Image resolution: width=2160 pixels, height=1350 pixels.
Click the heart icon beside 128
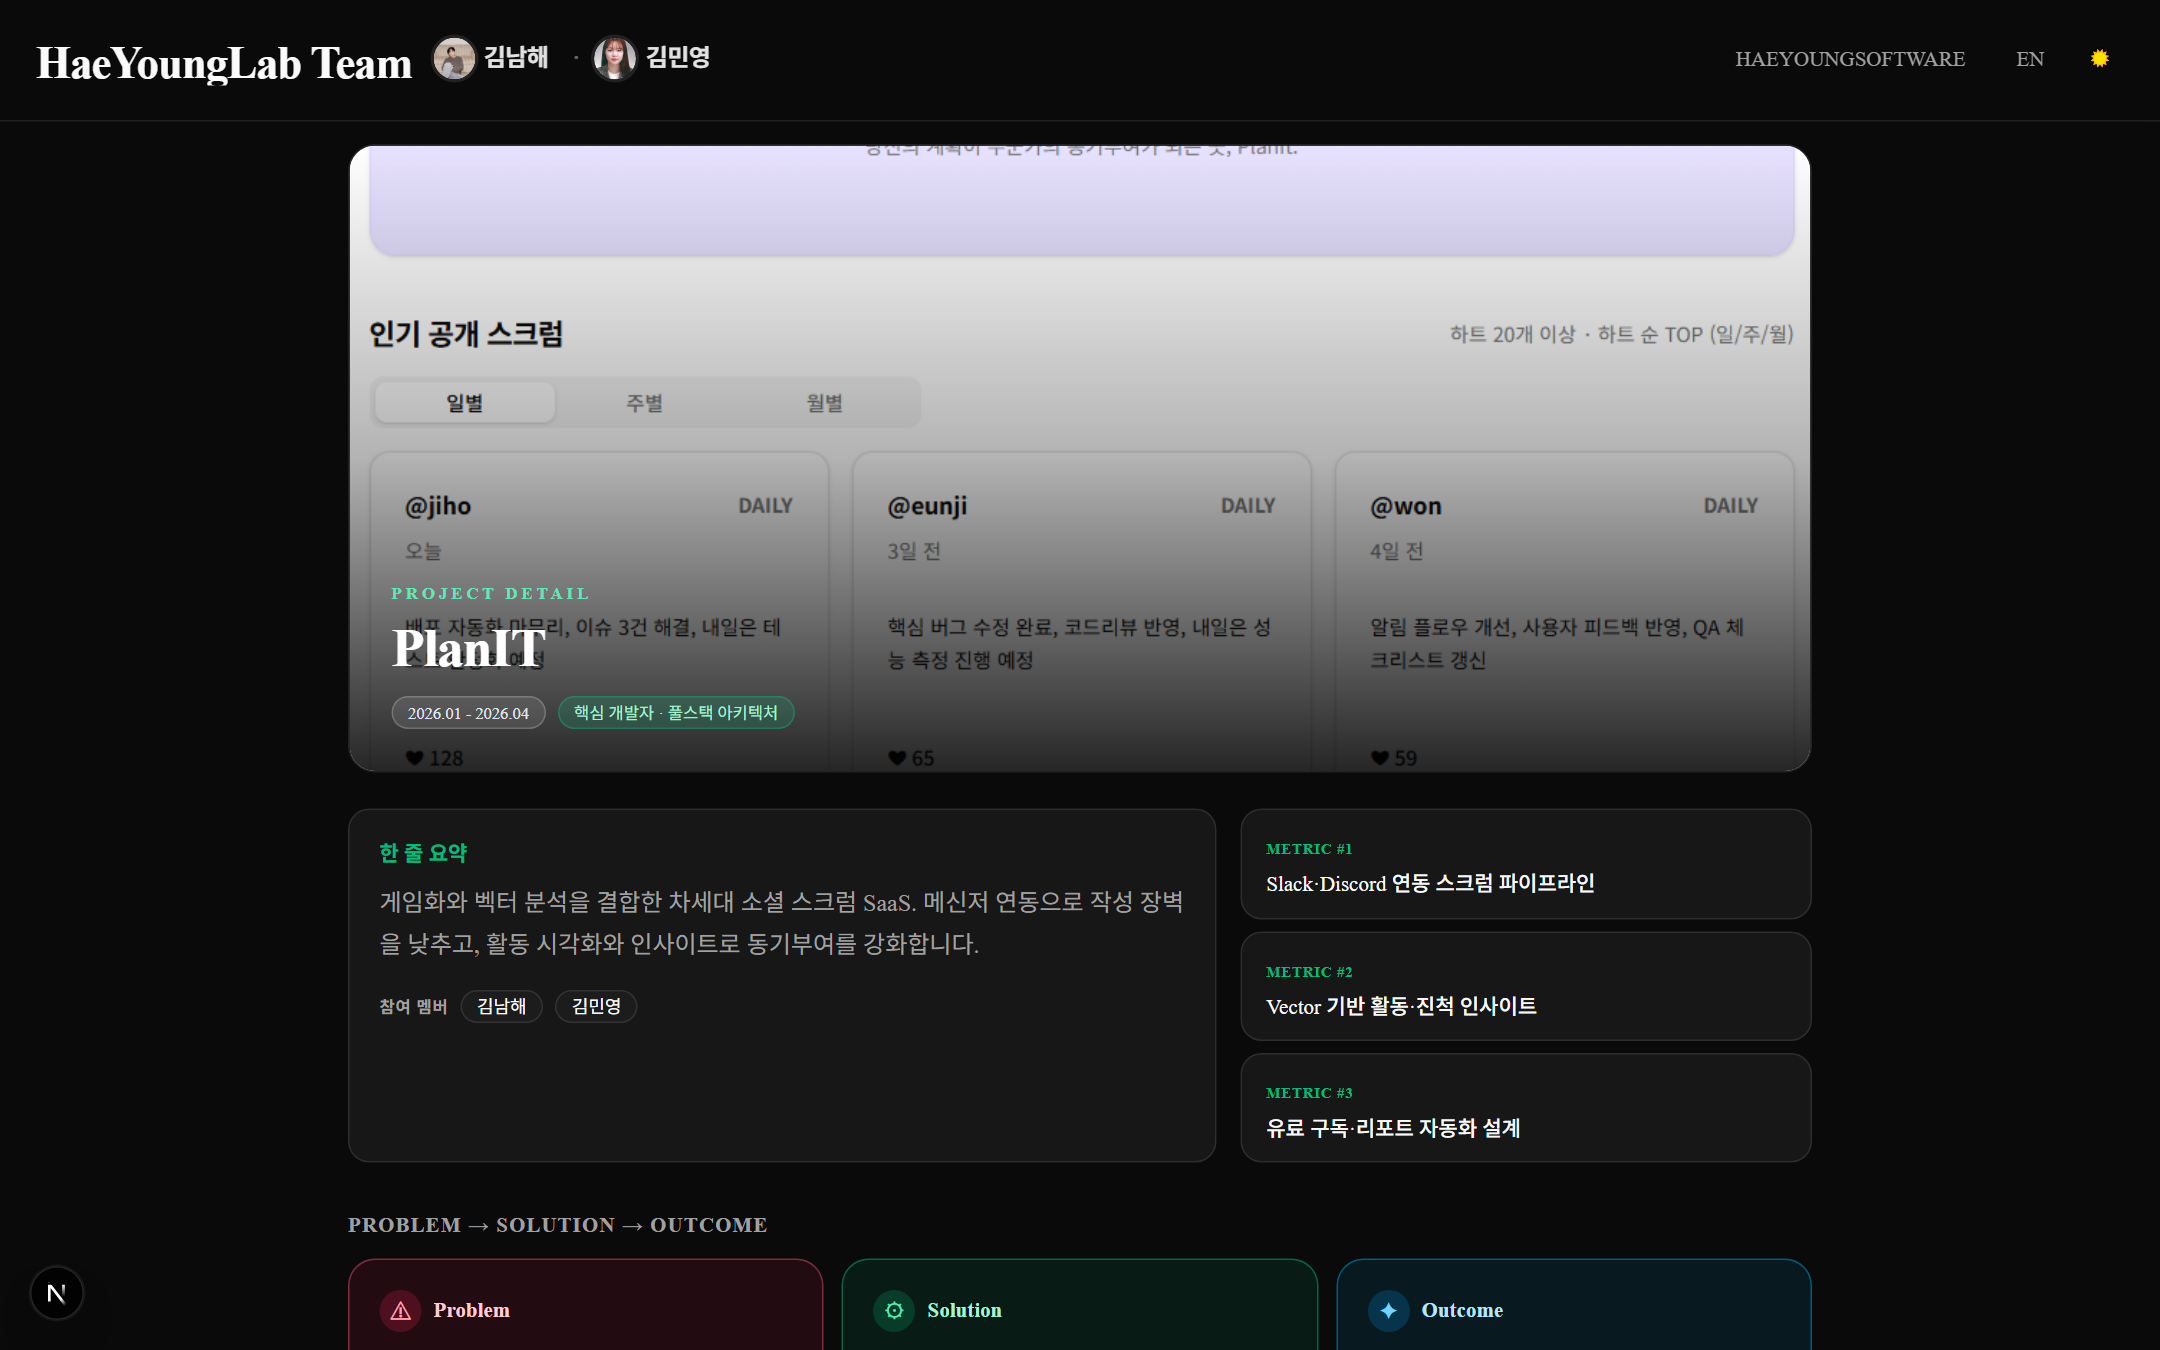coord(414,758)
